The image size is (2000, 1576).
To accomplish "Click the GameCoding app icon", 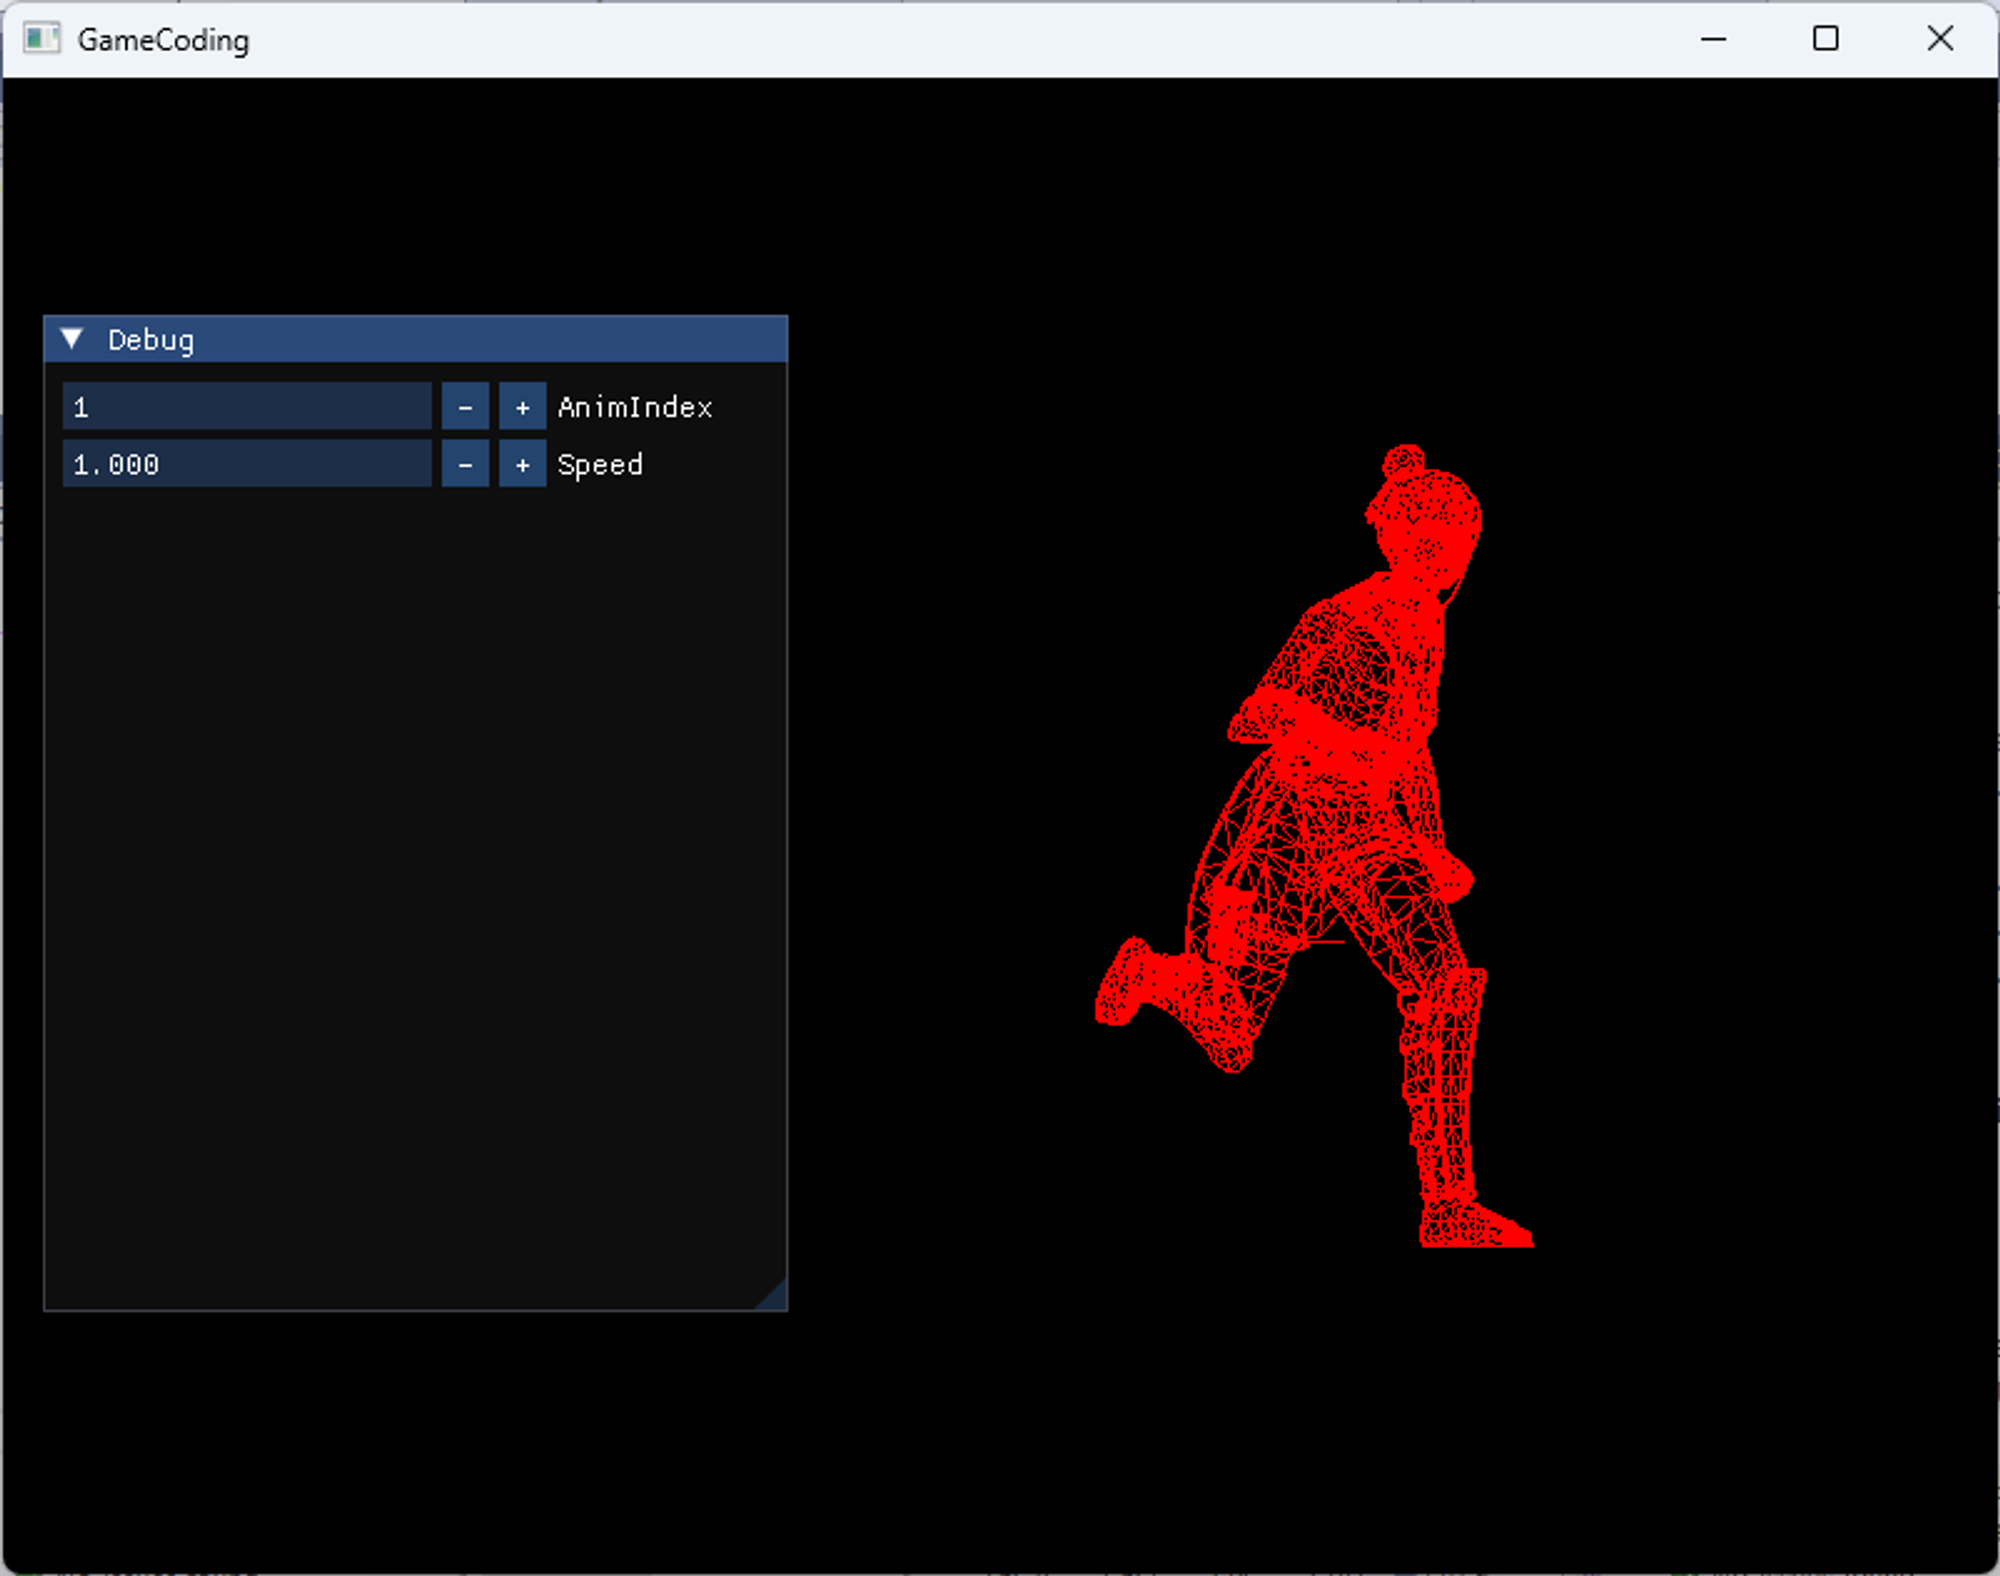I will (41, 39).
